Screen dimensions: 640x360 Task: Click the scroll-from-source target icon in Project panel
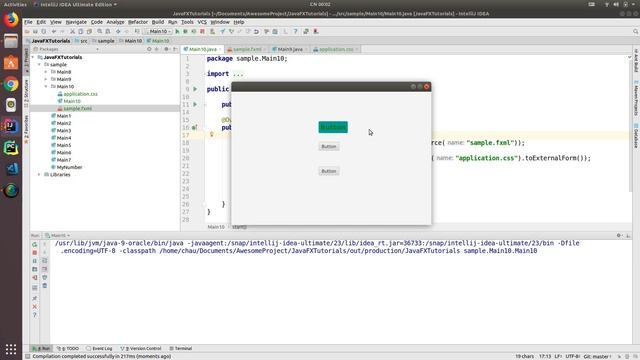click(x=149, y=49)
